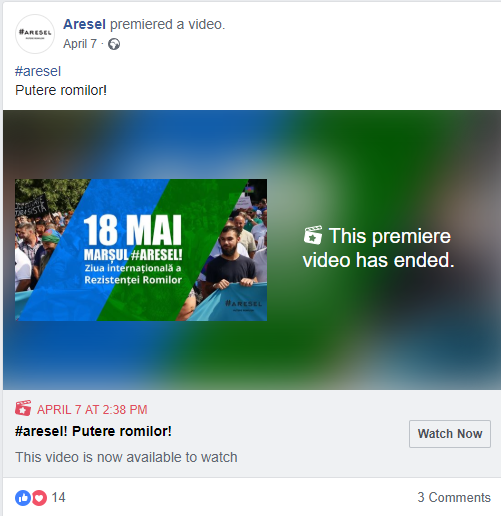Click the 'Putere romilor!' post caption
Screen dimensions: 501x516
point(61,90)
